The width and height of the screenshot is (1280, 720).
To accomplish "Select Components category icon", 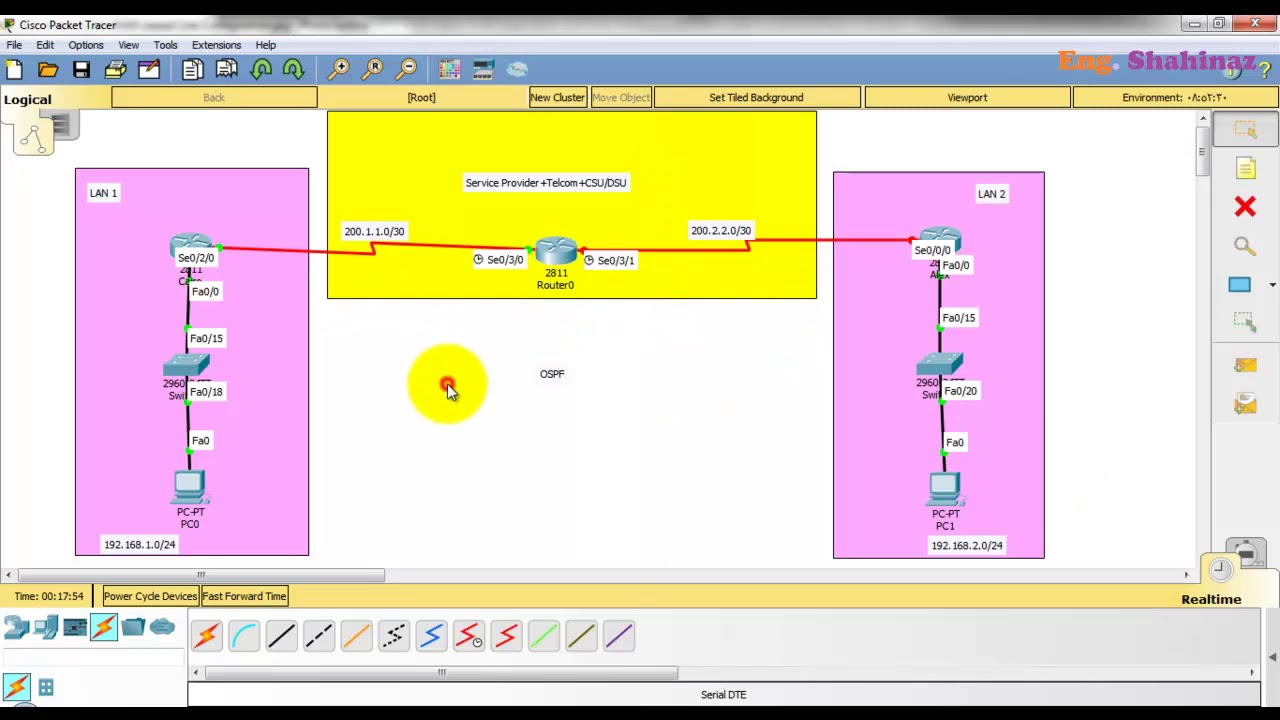I will pos(75,627).
